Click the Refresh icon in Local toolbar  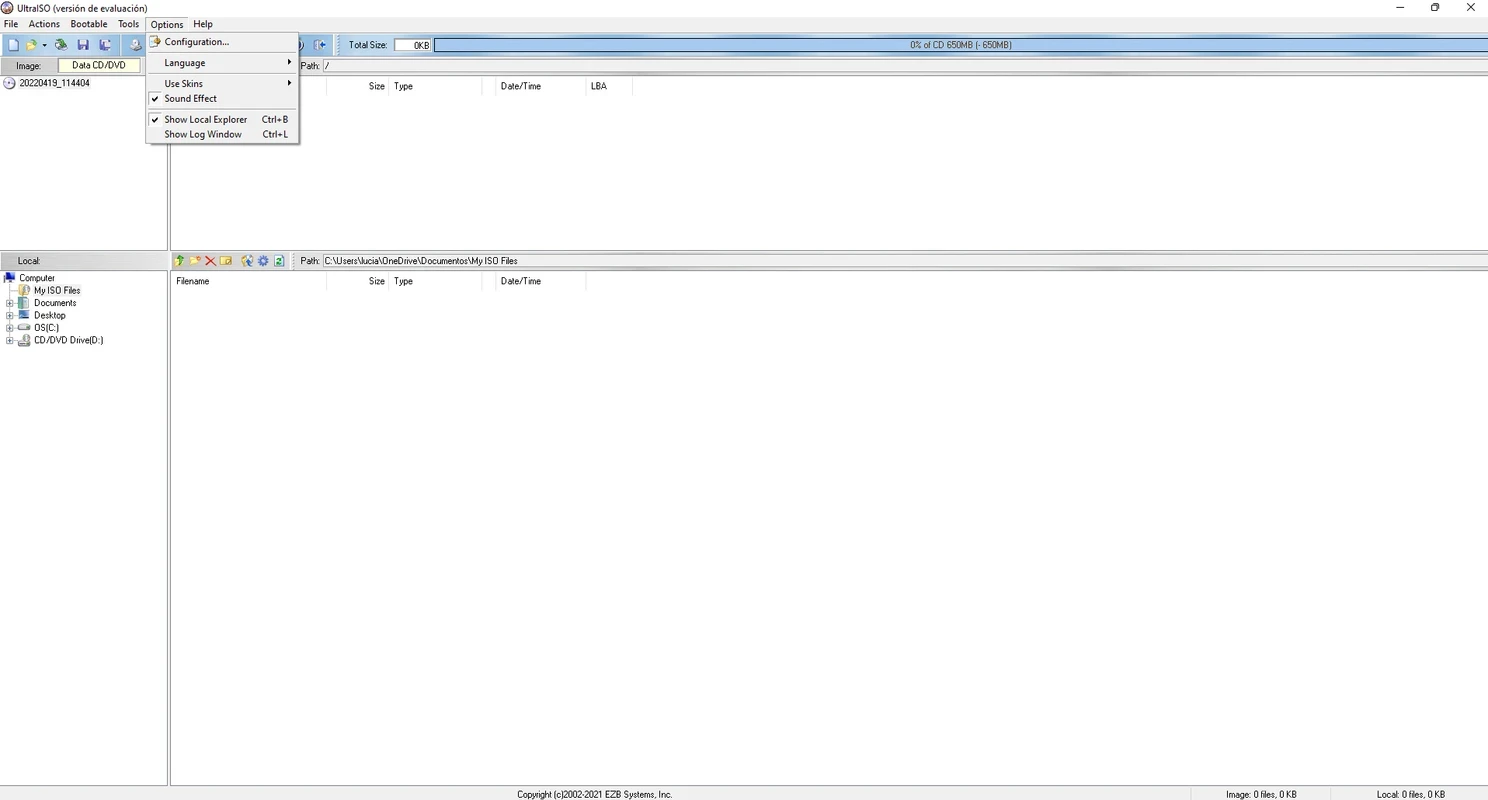(x=279, y=261)
